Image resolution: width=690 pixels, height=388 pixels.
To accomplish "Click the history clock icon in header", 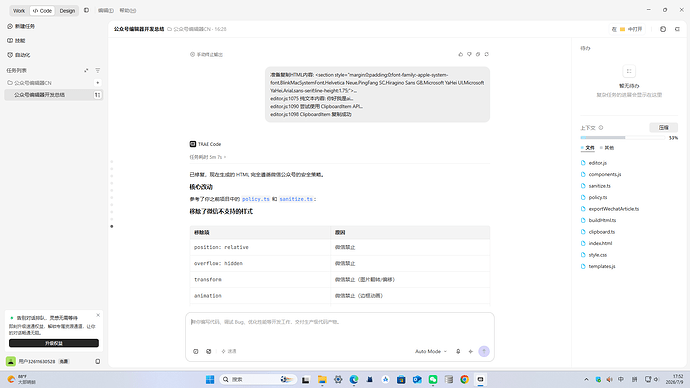I will (x=663, y=29).
